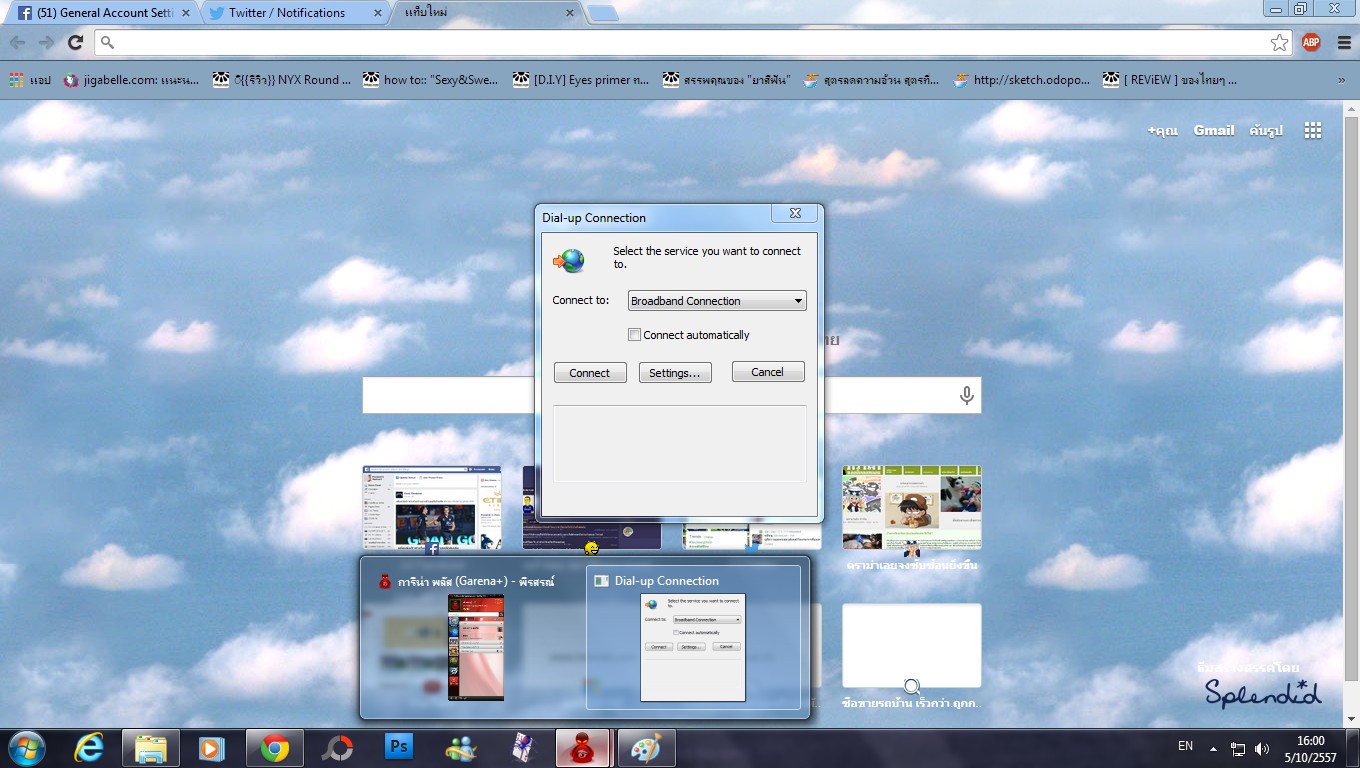Screen dimensions: 1360x768
Task: Open a new Chrome tab
Action: (602, 13)
